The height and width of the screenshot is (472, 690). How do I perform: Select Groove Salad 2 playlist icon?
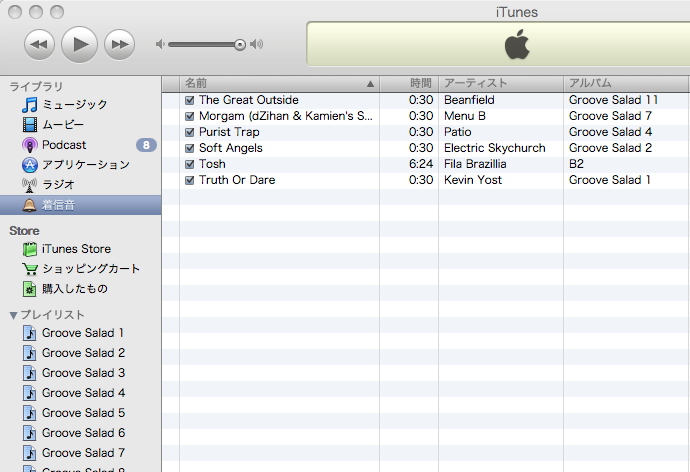pos(29,353)
